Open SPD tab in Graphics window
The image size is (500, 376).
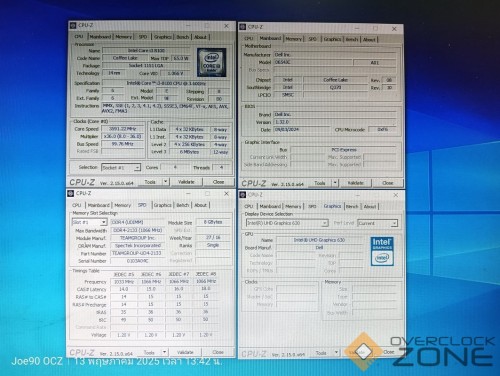pyautogui.click(x=312, y=206)
